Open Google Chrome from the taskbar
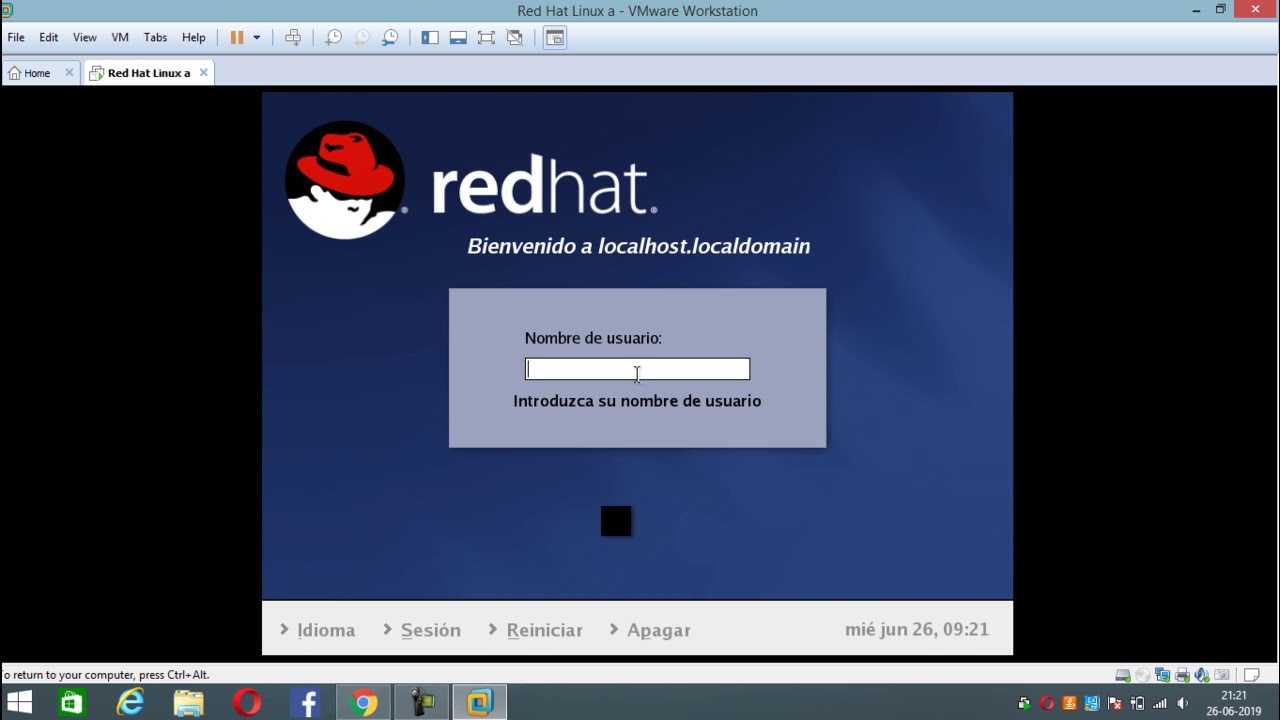The height and width of the screenshot is (720, 1280). [364, 703]
